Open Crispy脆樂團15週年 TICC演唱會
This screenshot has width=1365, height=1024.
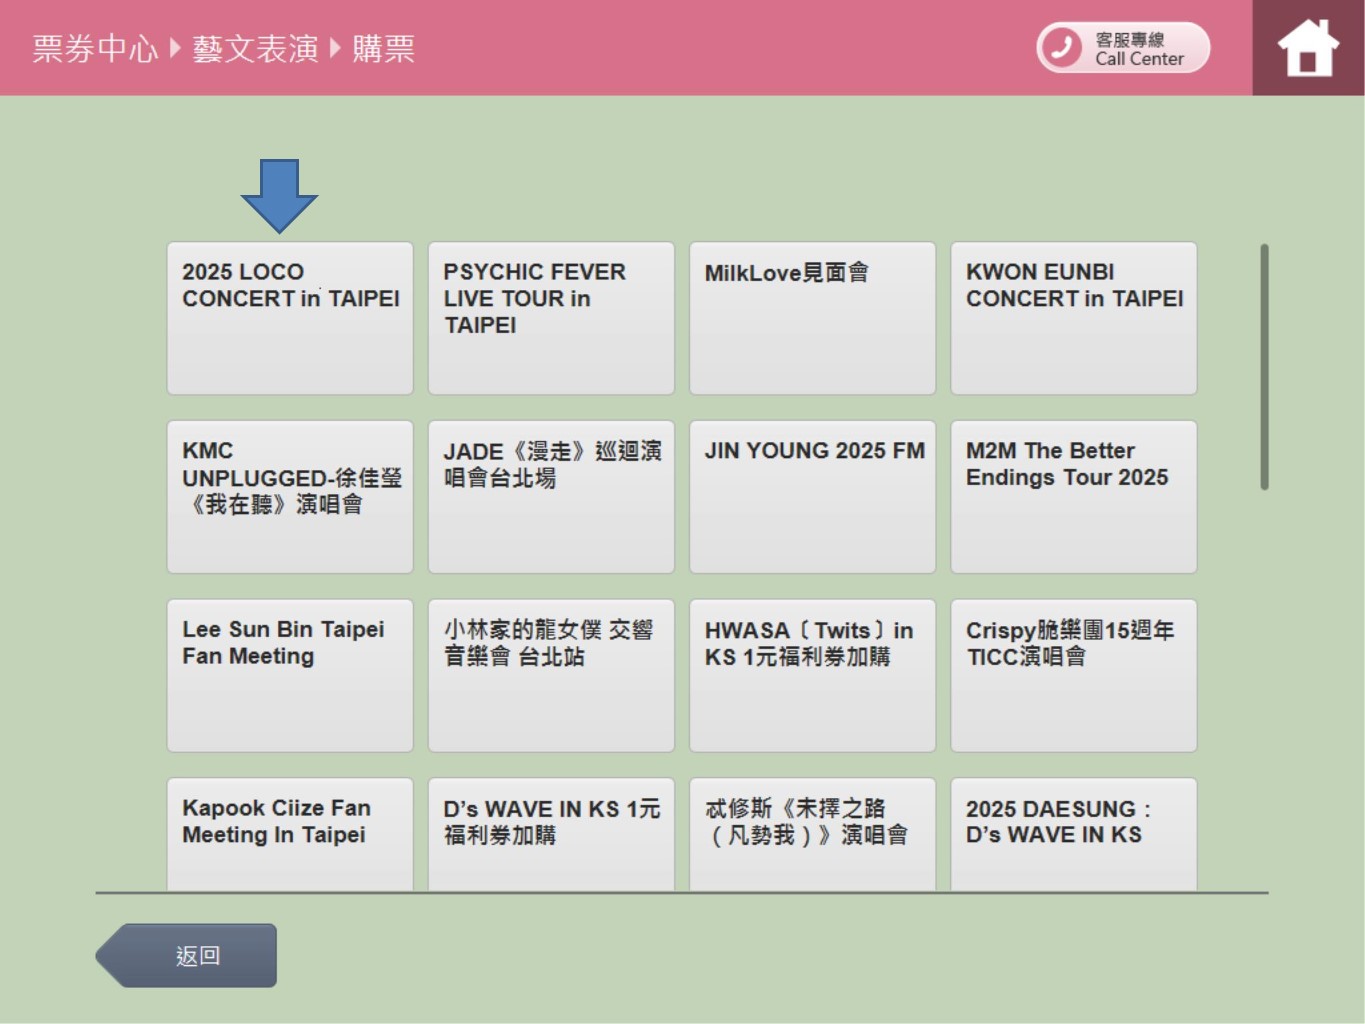pyautogui.click(x=1073, y=675)
